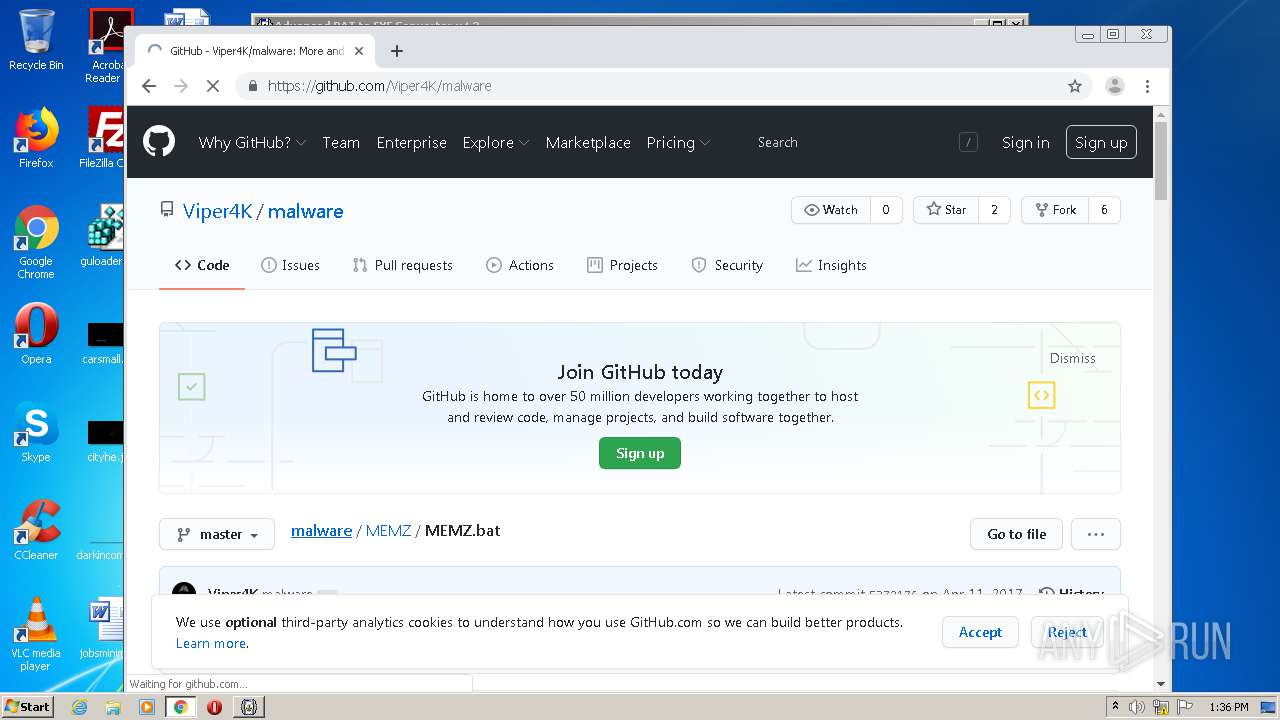
Task: Open Opera desktop shortcut
Action: [x=36, y=334]
